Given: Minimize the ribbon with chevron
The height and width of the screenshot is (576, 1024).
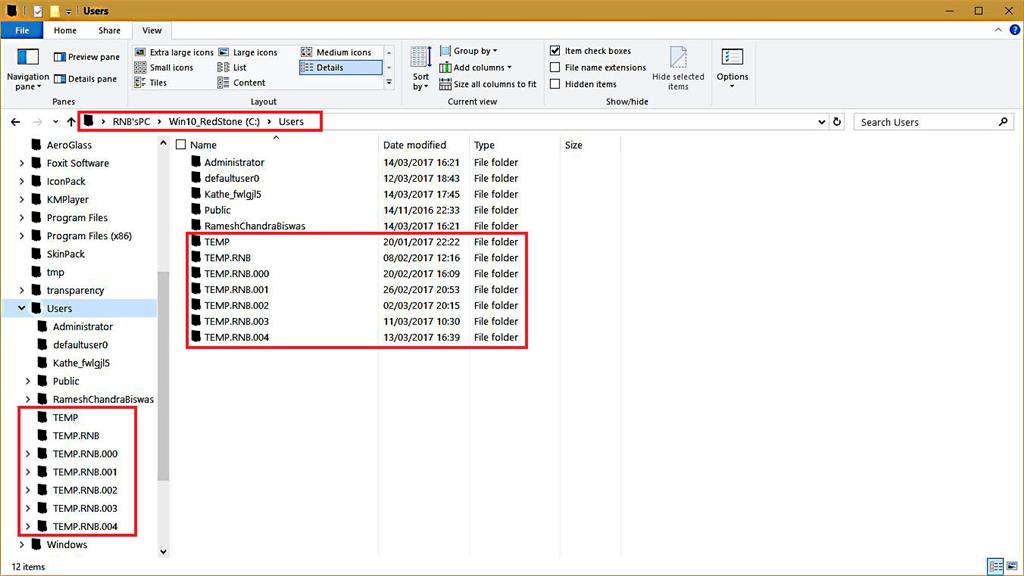Looking at the screenshot, I should coord(998,30).
